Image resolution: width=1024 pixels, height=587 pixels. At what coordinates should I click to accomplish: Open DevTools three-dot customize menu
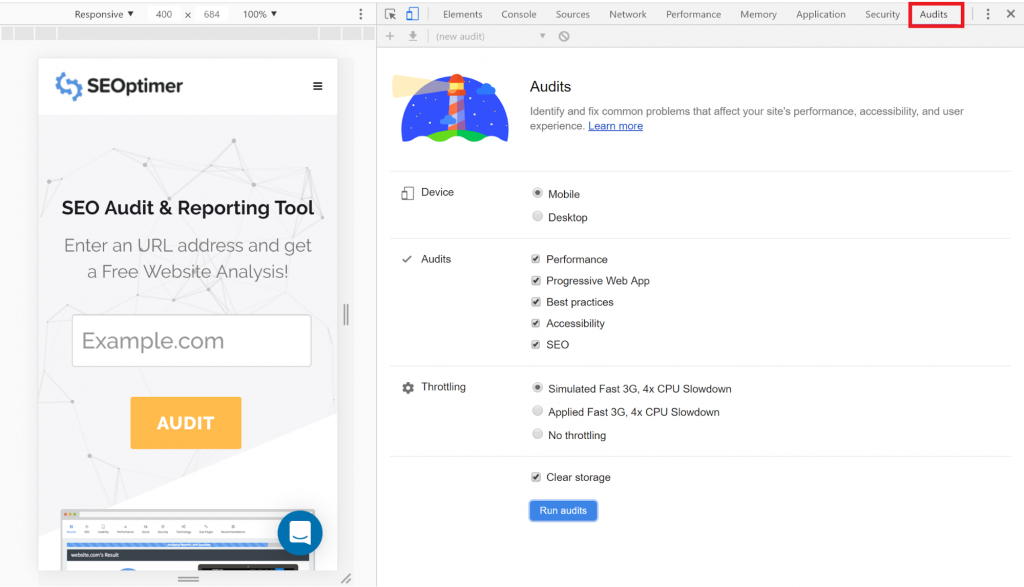[x=988, y=14]
